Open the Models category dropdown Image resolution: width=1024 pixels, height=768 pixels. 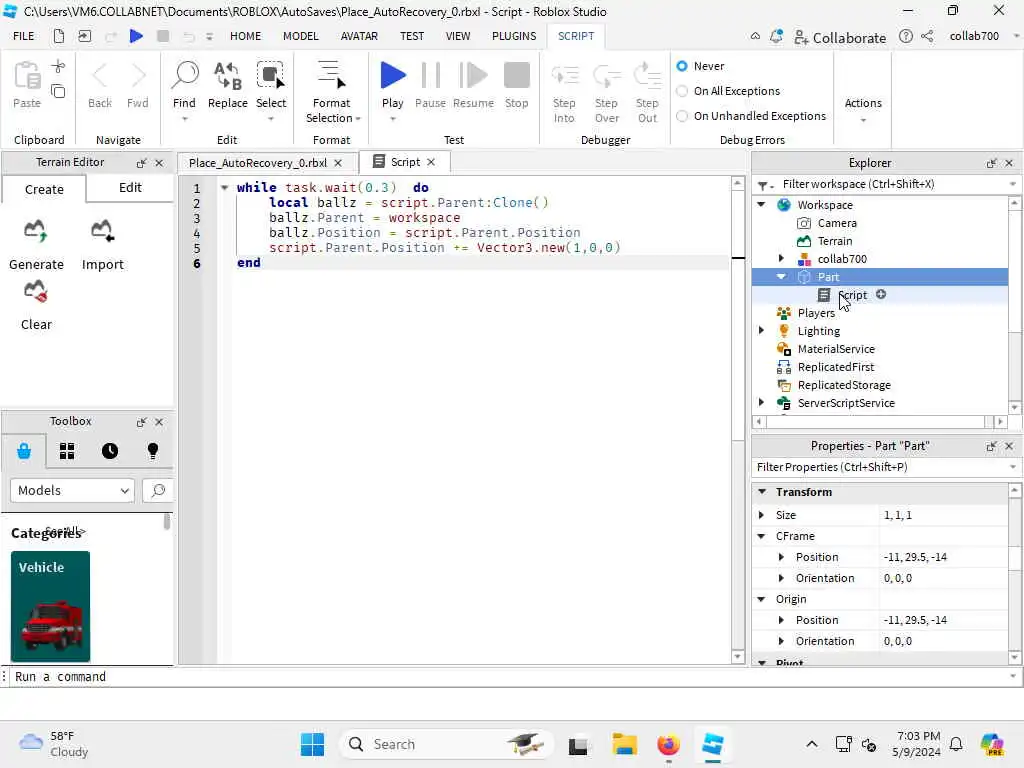coord(72,490)
